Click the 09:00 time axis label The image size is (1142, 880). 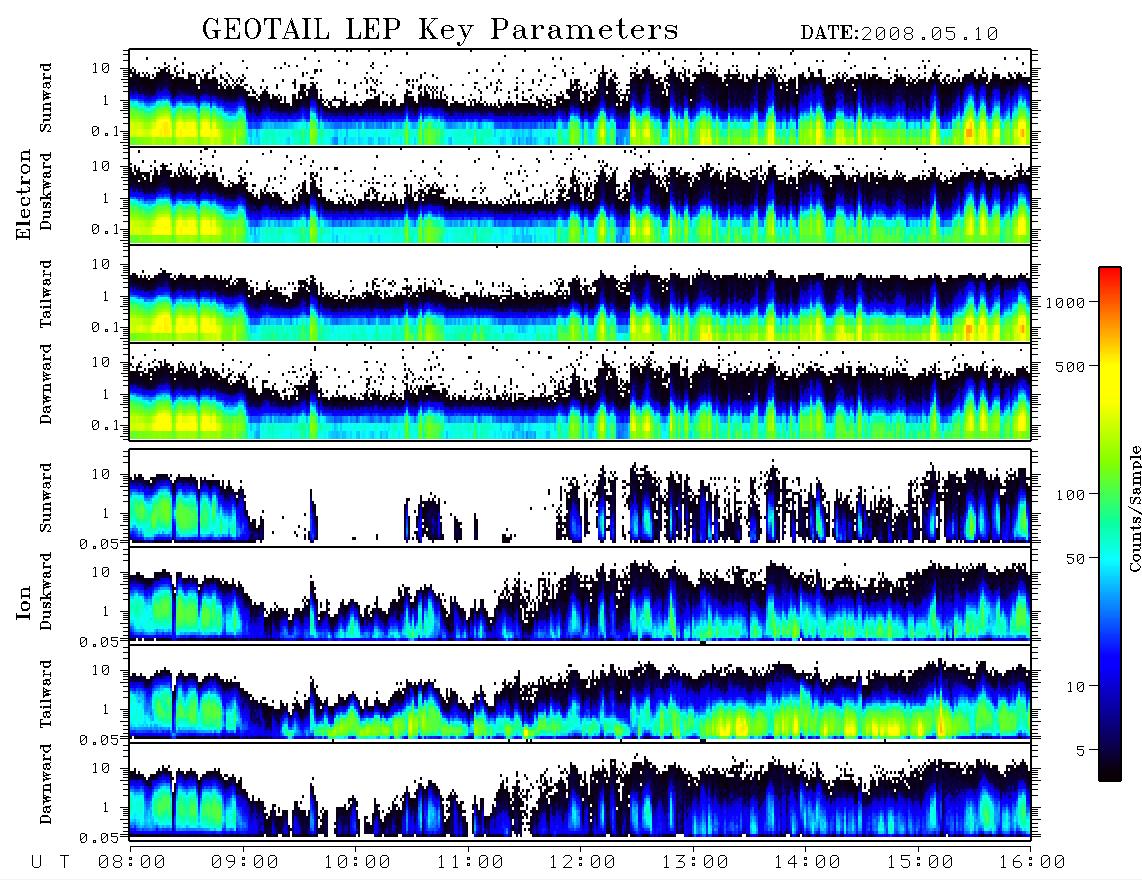245,862
